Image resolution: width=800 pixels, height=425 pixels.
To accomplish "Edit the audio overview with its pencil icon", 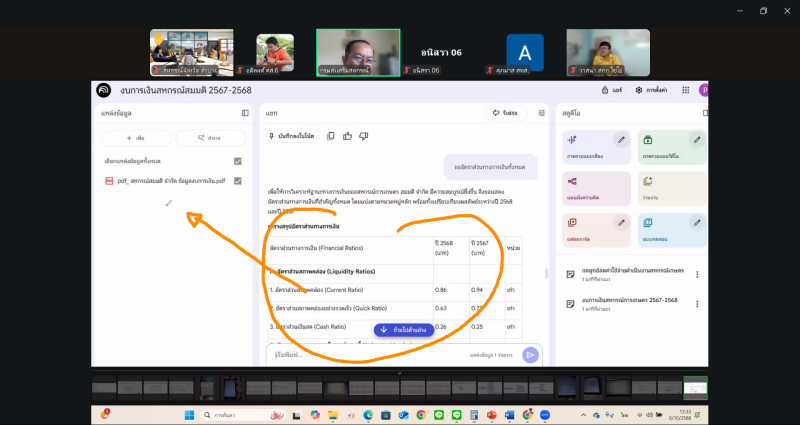I will (621, 139).
